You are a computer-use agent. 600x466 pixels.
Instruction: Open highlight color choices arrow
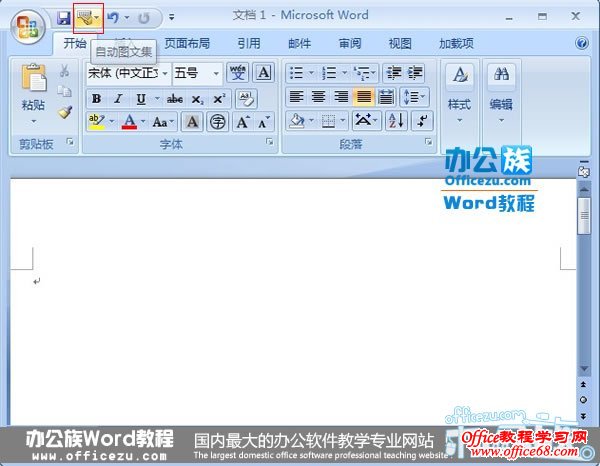(112, 121)
